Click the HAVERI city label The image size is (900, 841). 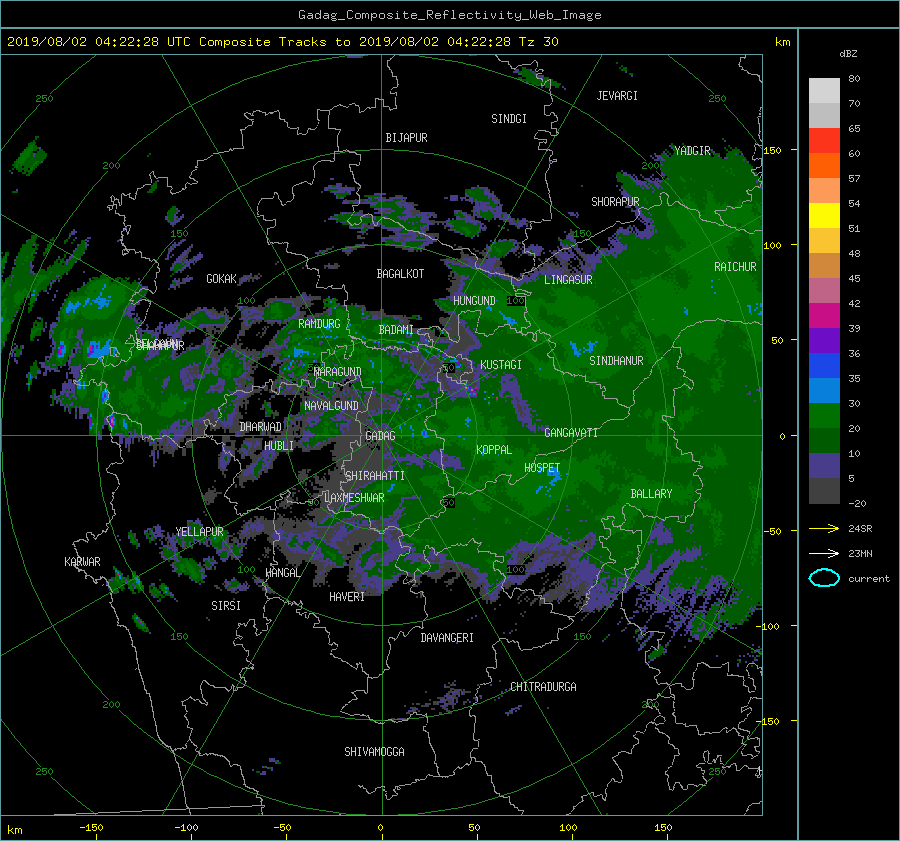[x=347, y=597]
